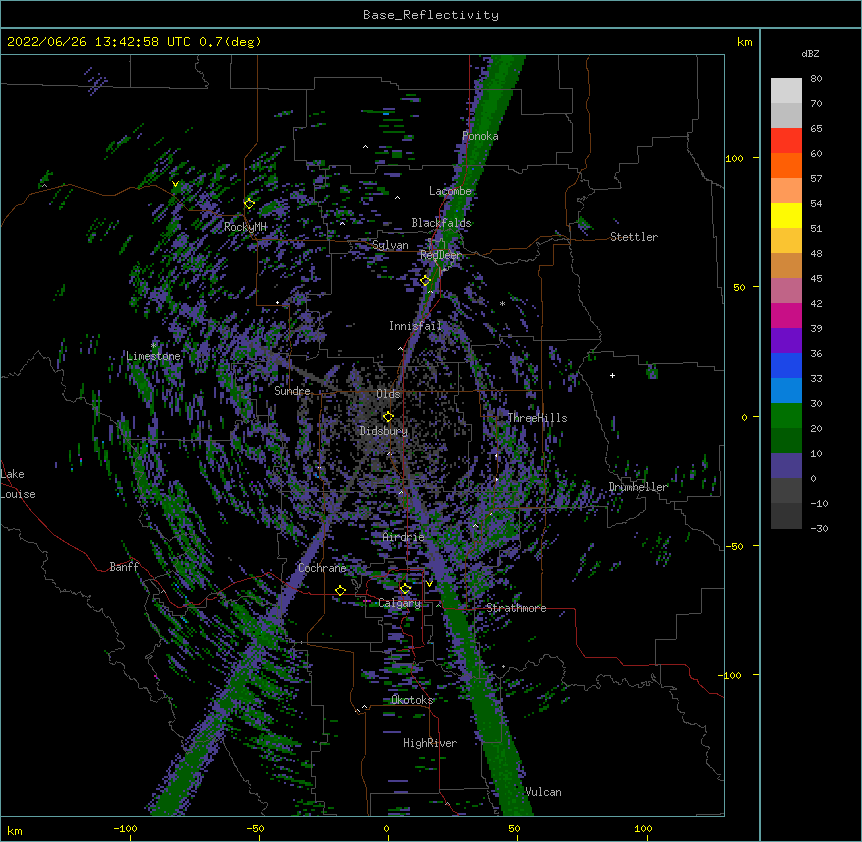Pick the white 70-80 dBZ legend swatch
This screenshot has height=842, width=862.
pos(786,91)
